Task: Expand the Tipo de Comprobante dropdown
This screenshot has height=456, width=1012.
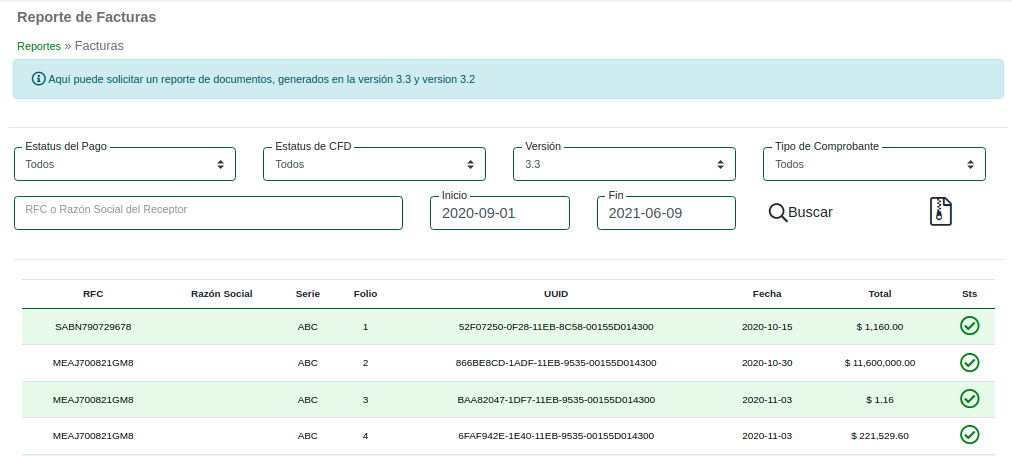Action: 874,165
